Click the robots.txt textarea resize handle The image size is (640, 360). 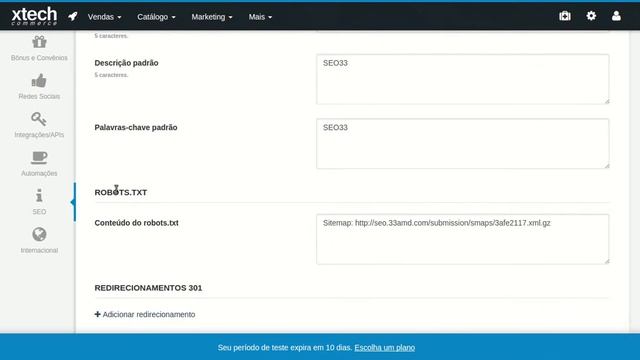tap(607, 261)
